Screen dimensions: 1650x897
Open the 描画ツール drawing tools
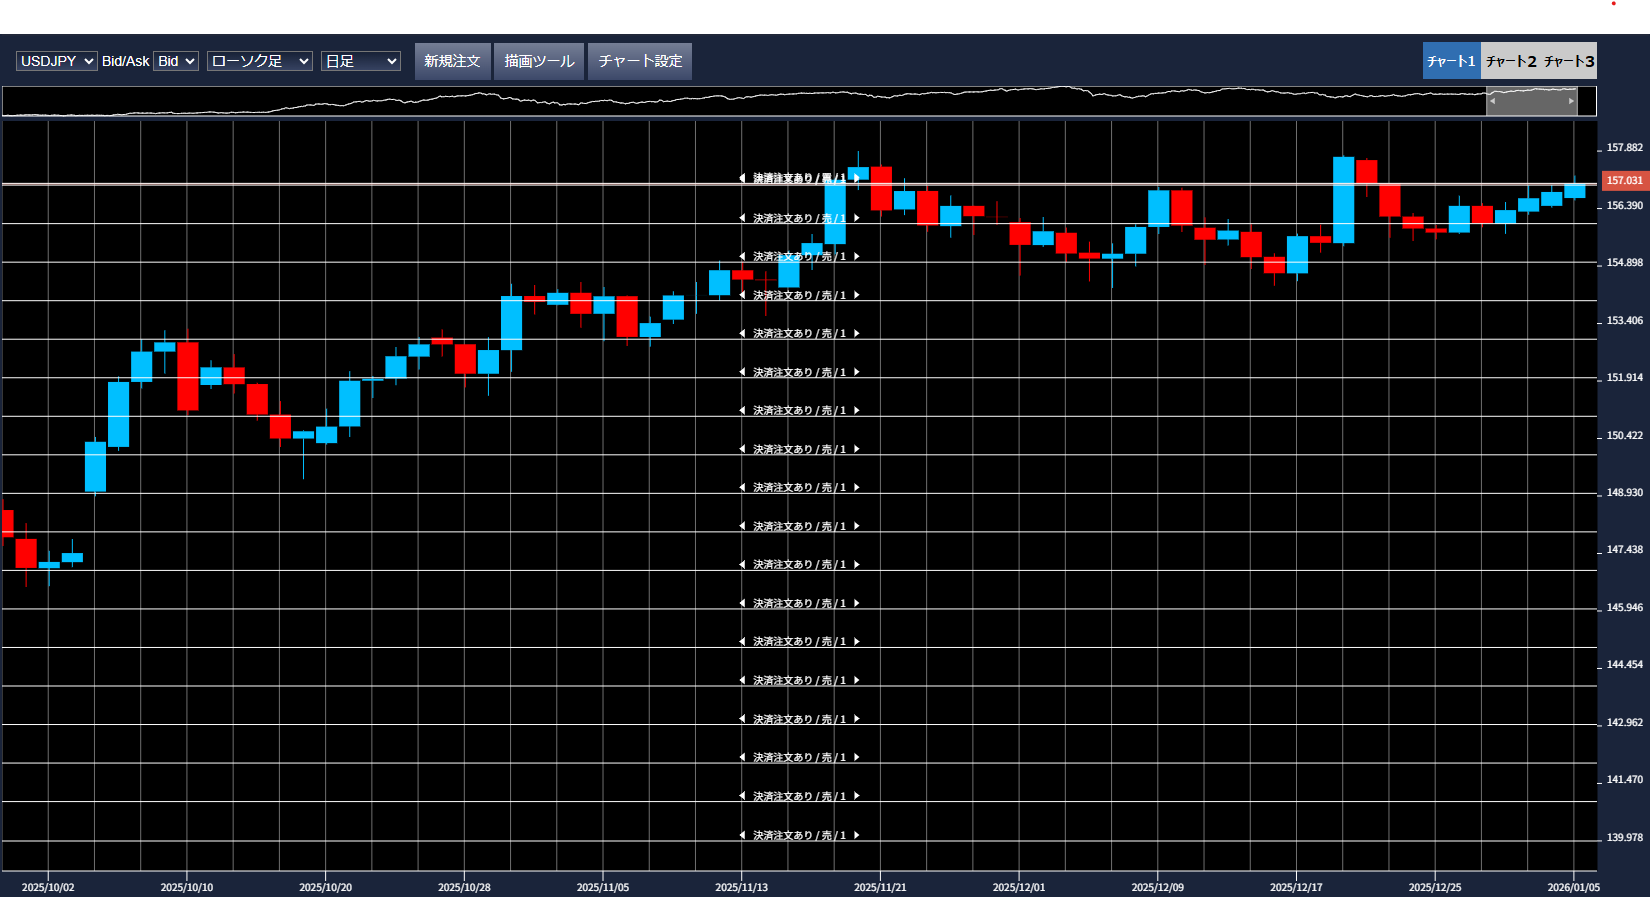[x=539, y=61]
